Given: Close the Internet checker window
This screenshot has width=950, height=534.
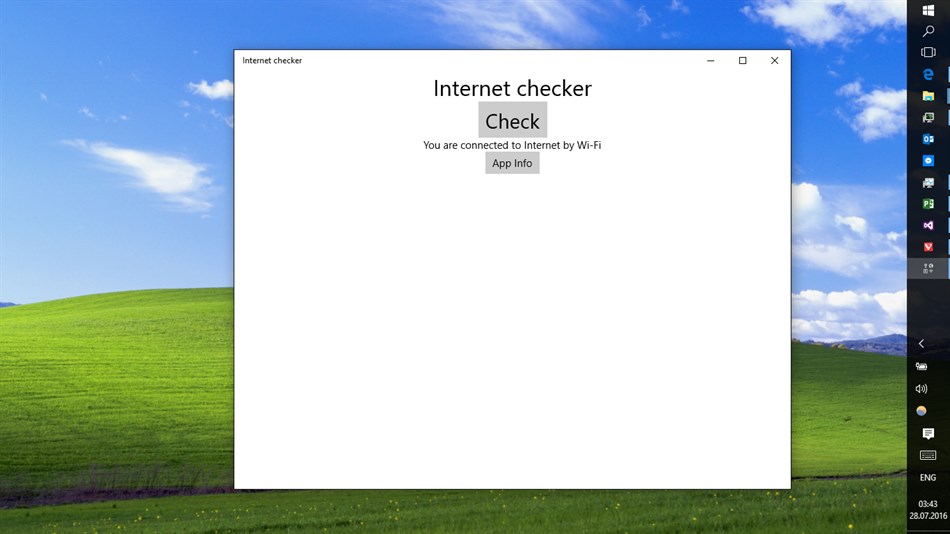Looking at the screenshot, I should (x=774, y=61).
